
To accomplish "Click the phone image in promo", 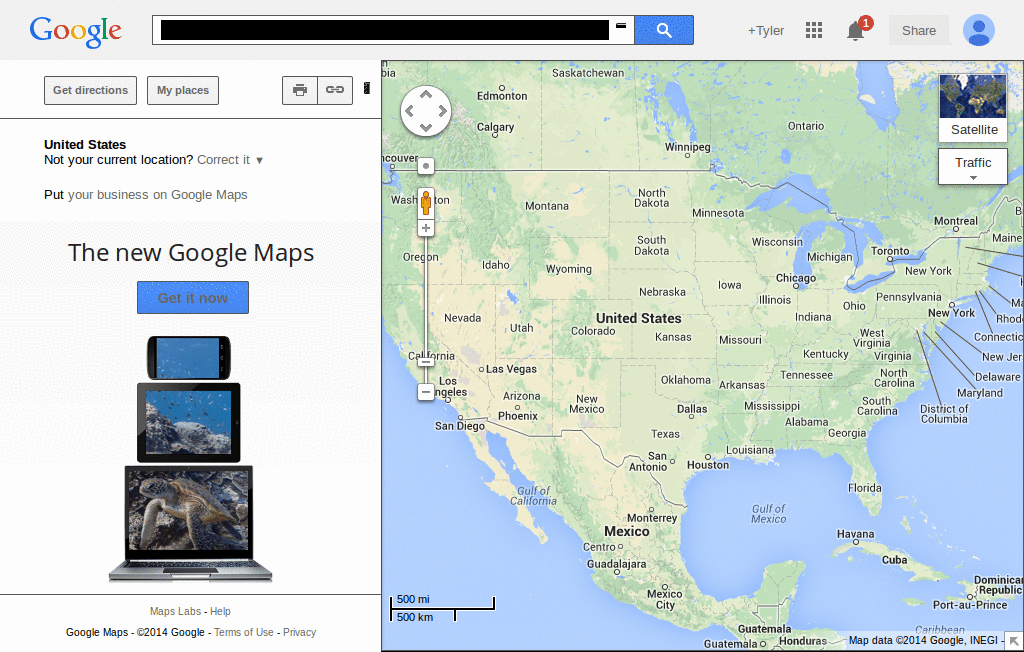I will click(x=189, y=358).
